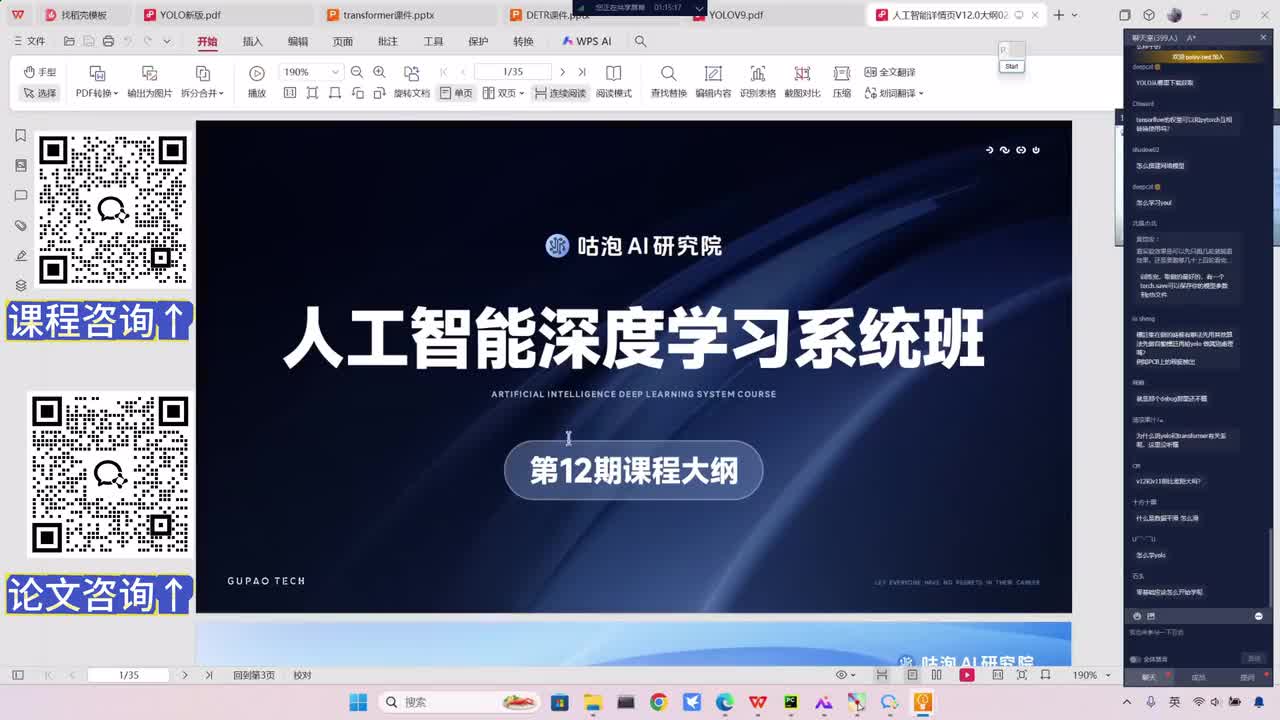
Task: Click the red play button in status bar
Action: (967, 675)
